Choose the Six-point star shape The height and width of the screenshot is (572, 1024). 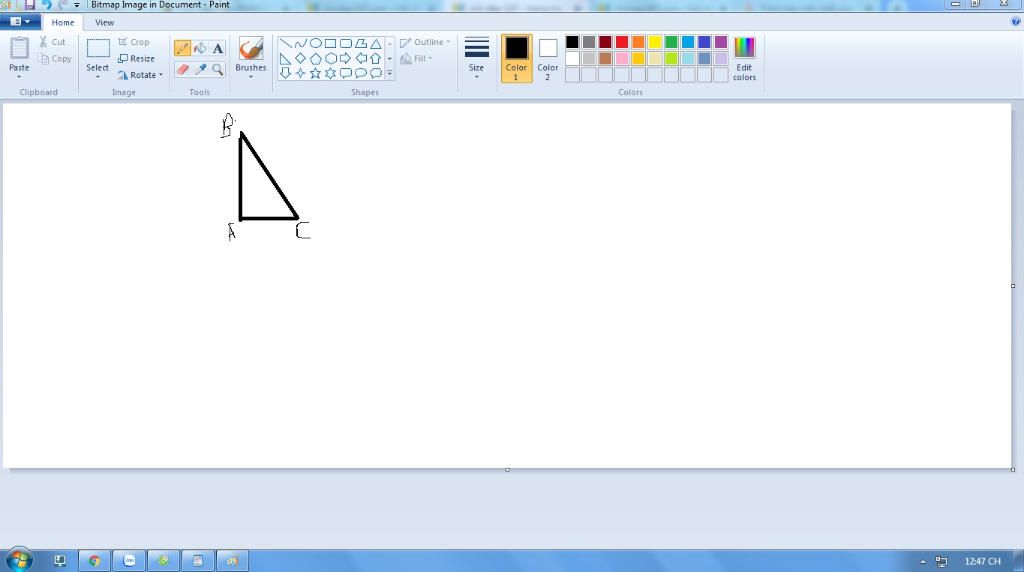[330, 73]
